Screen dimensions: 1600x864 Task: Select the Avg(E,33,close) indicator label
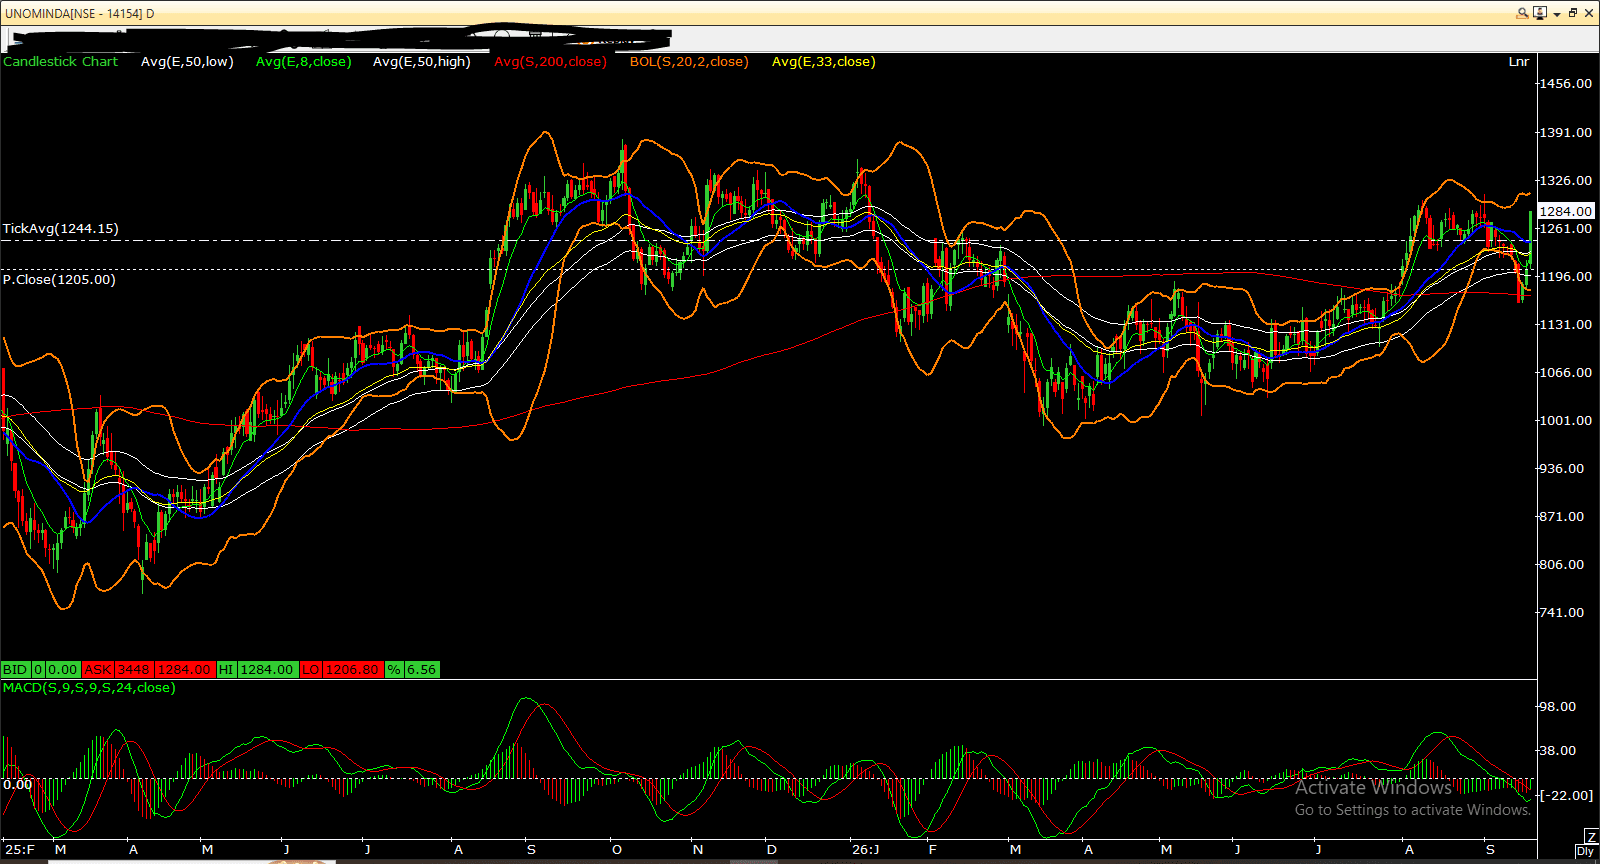click(824, 62)
